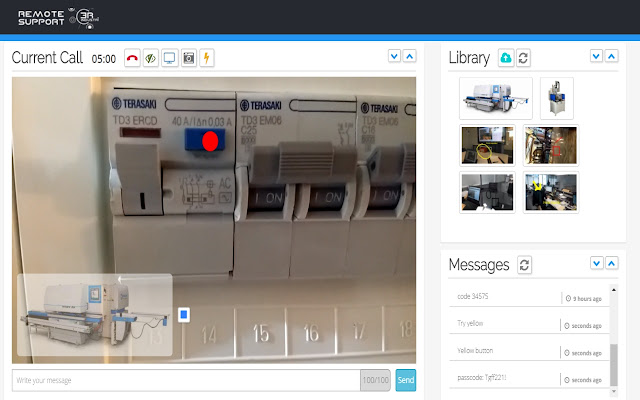Open office desk thumbnail without annotation
This screenshot has height=400, width=640.
pos(487,192)
